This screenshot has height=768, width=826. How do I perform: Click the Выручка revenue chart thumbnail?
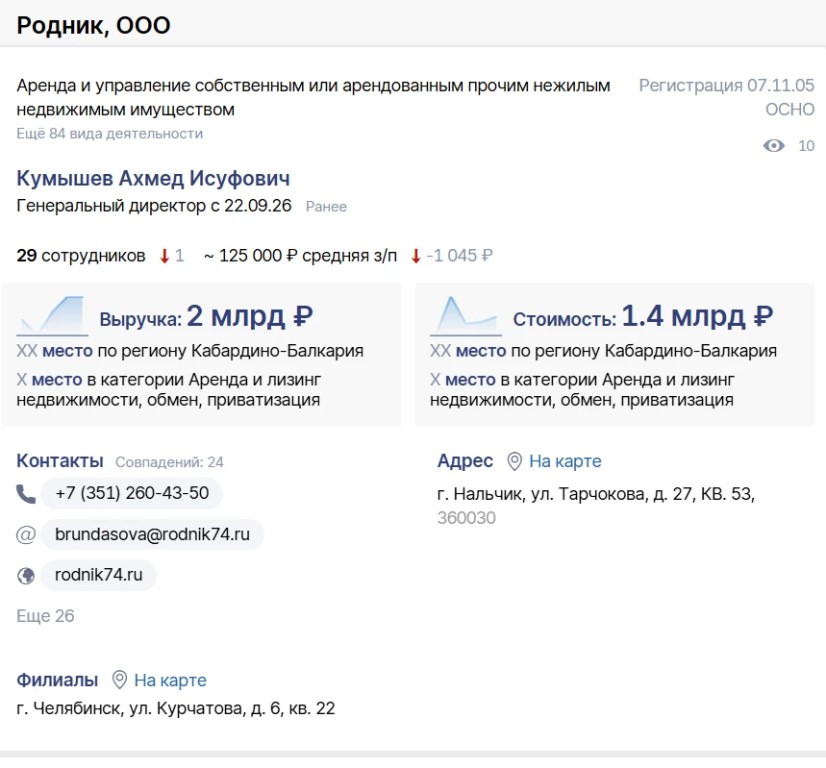pyautogui.click(x=52, y=316)
